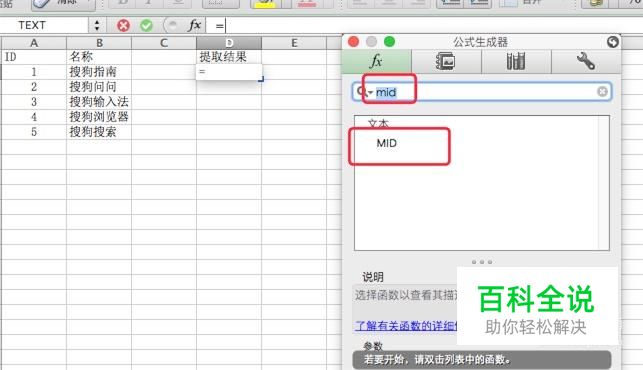Select column B header
The height and width of the screenshot is (370, 643).
pos(99,43)
